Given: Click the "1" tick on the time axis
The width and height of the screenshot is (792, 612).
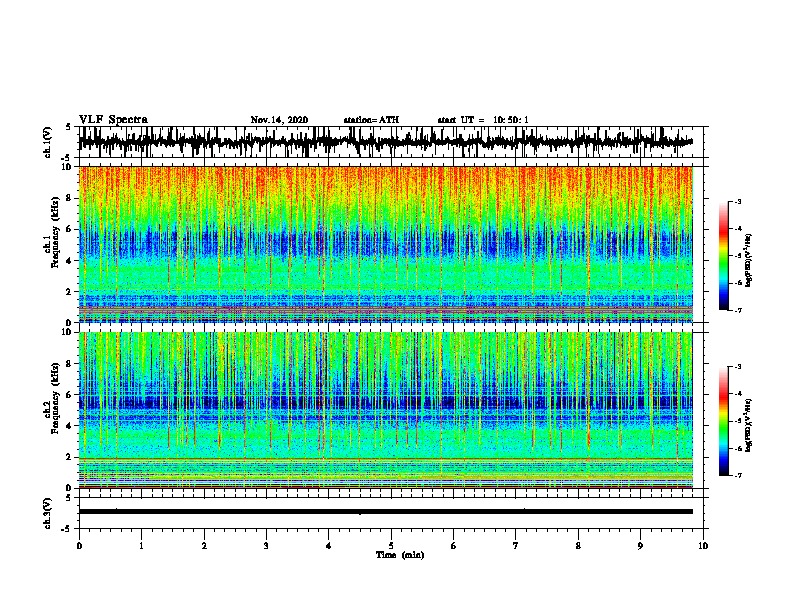Looking at the screenshot, I should click(x=141, y=546).
